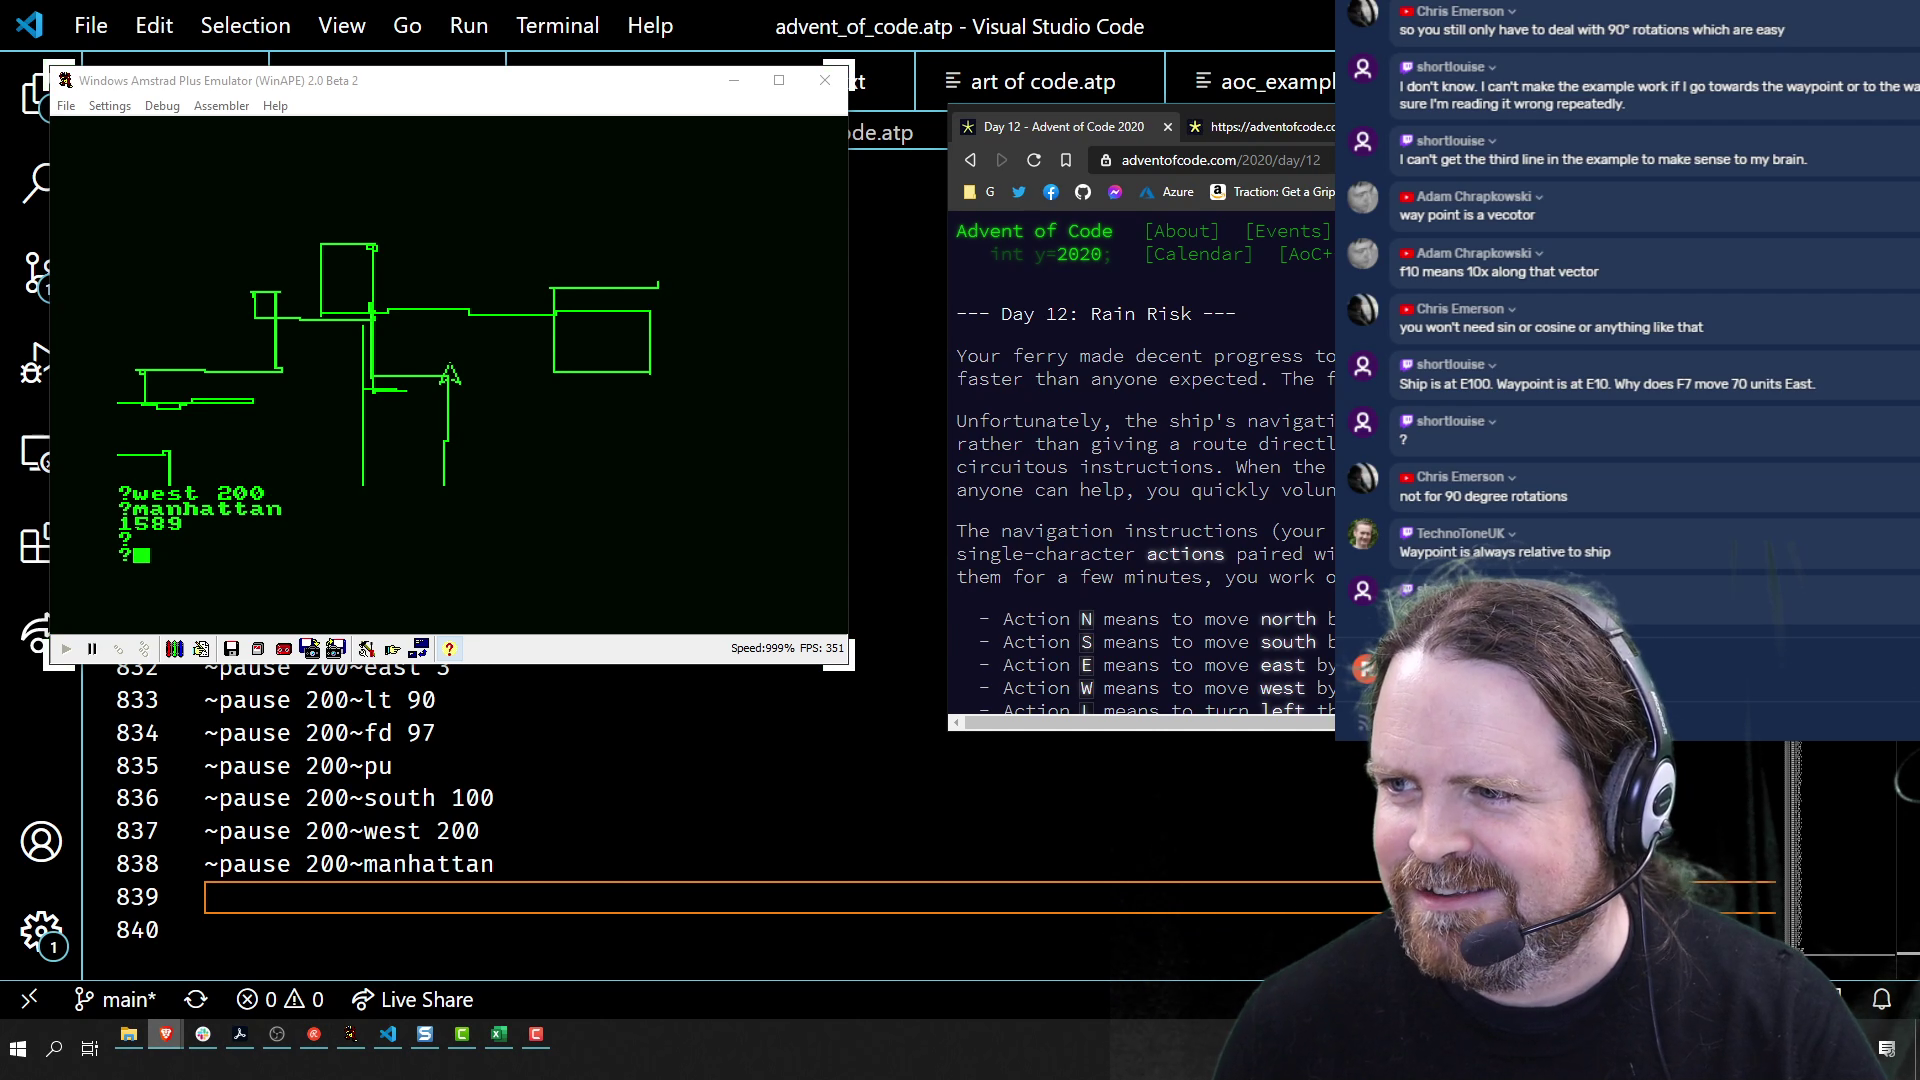
Task: Click the Run menu in Visual Studio Code
Action: (468, 25)
